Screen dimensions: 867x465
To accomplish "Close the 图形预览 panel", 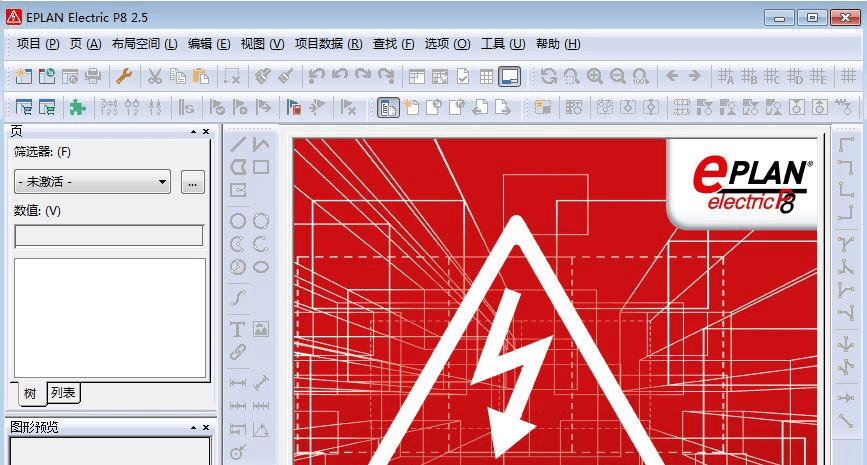I will pyautogui.click(x=206, y=427).
